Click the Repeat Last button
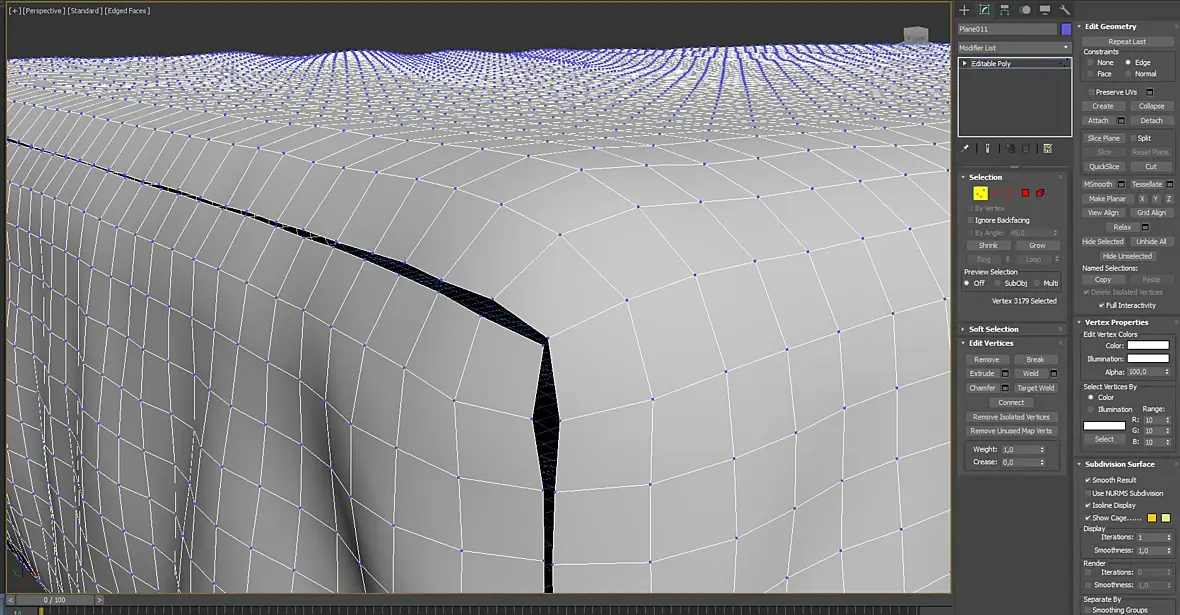Screen dimensions: 1180x615 pyautogui.click(x=1127, y=42)
